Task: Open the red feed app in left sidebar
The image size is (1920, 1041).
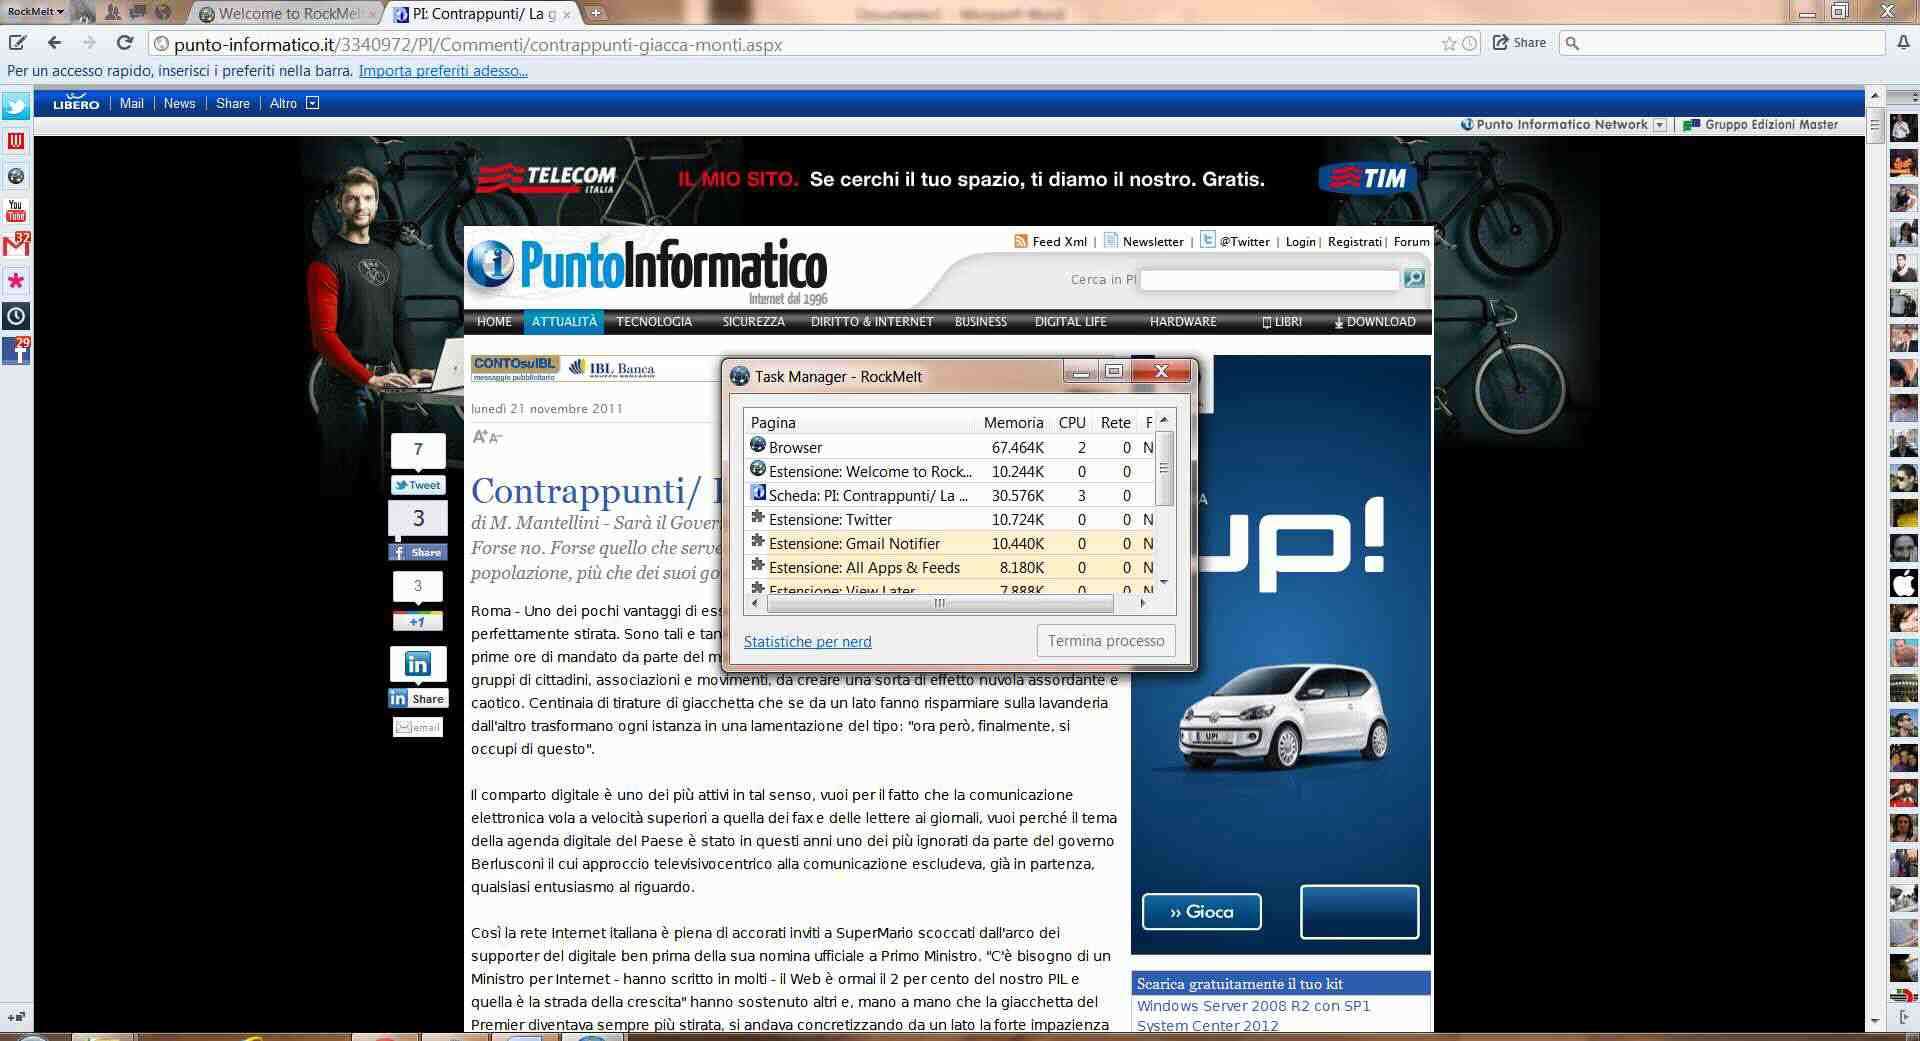Action: click(x=16, y=141)
